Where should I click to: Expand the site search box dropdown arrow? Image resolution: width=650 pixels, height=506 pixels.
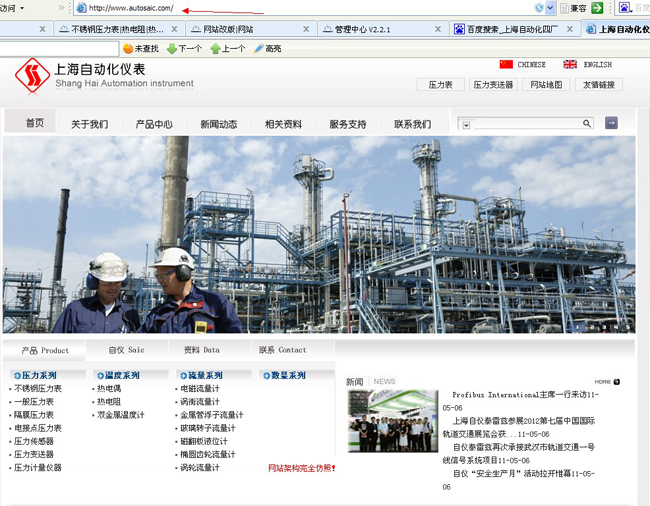pyautogui.click(x=466, y=124)
